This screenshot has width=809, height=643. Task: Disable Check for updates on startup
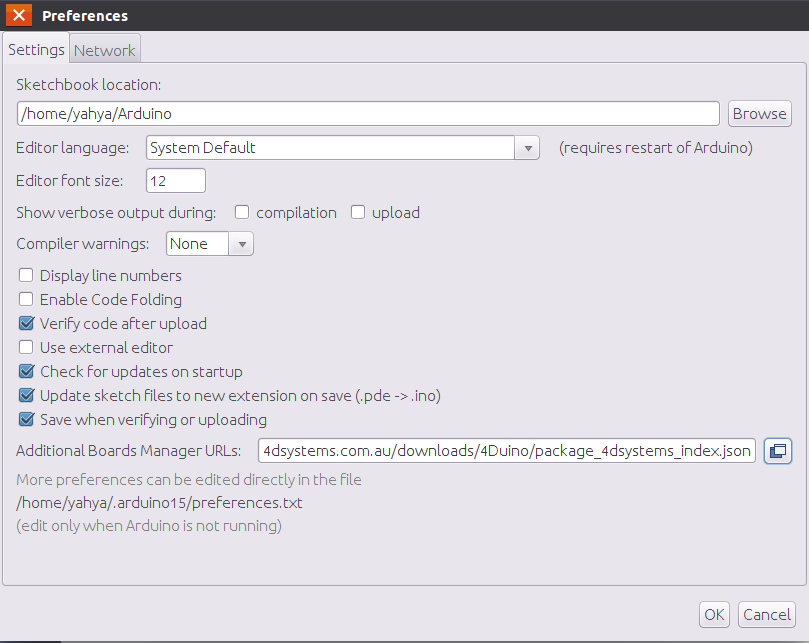tap(26, 372)
